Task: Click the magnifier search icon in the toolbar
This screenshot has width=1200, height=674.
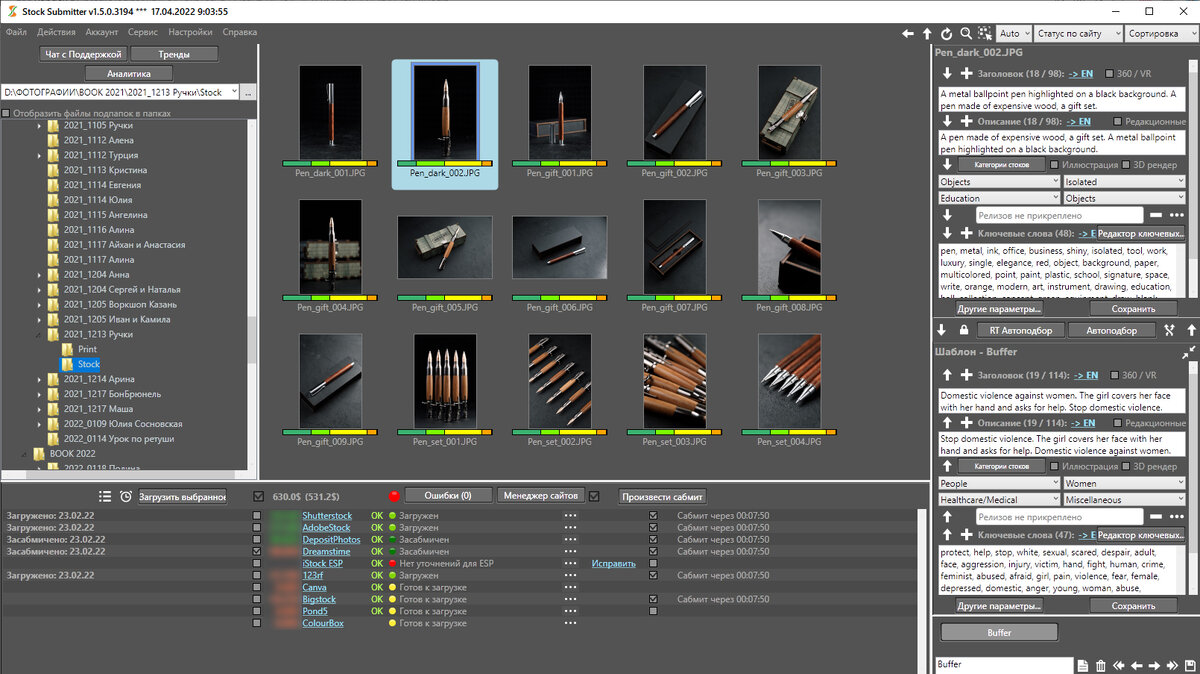Action: point(966,34)
